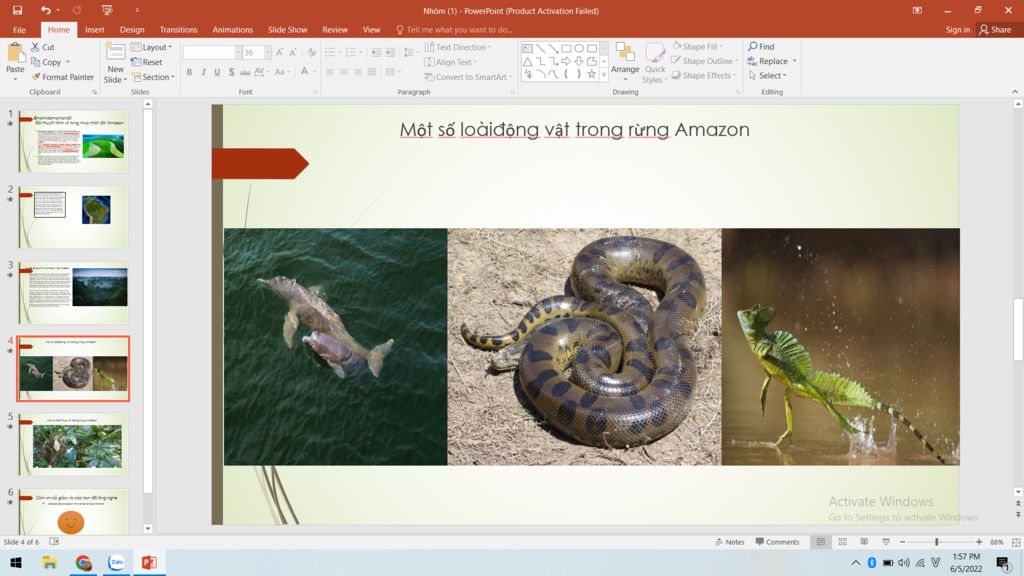Switch to Slide Sorter view

[842, 542]
